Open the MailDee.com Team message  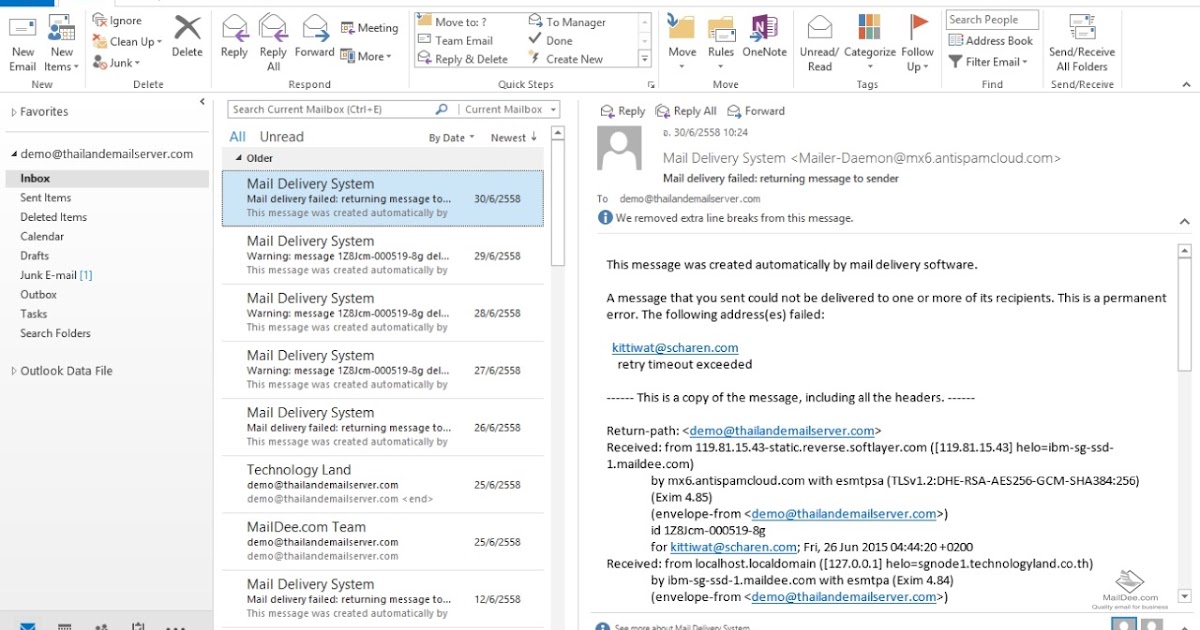tap(383, 541)
